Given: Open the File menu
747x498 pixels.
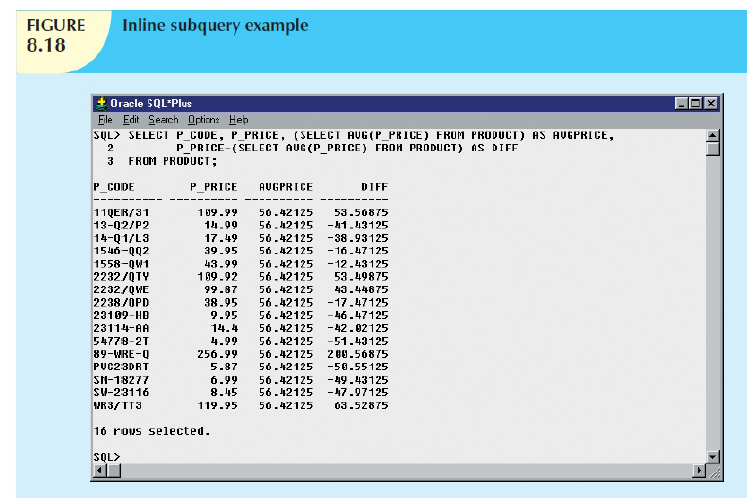Looking at the screenshot, I should (x=105, y=120).
